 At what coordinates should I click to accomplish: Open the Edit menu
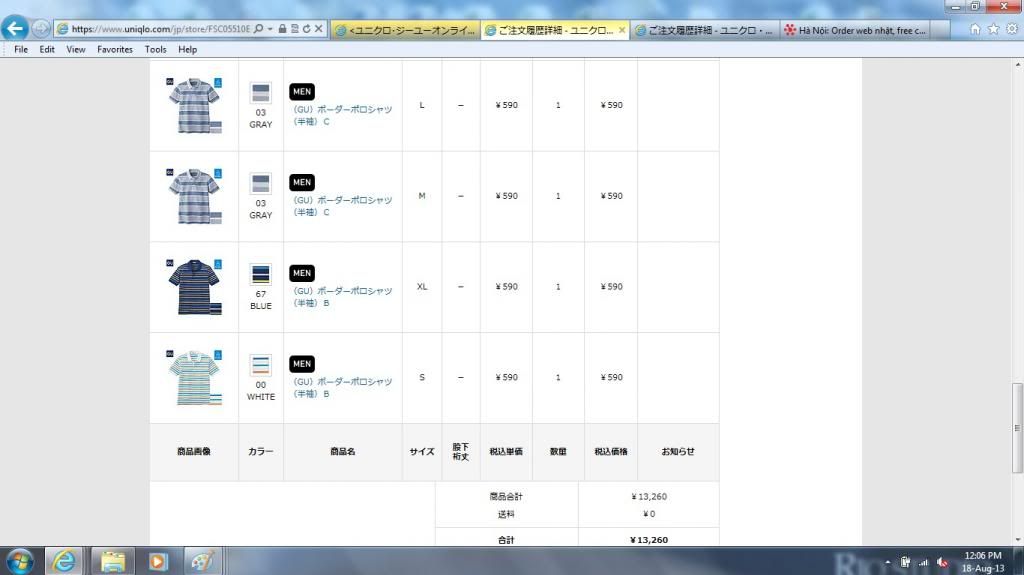(x=47, y=49)
